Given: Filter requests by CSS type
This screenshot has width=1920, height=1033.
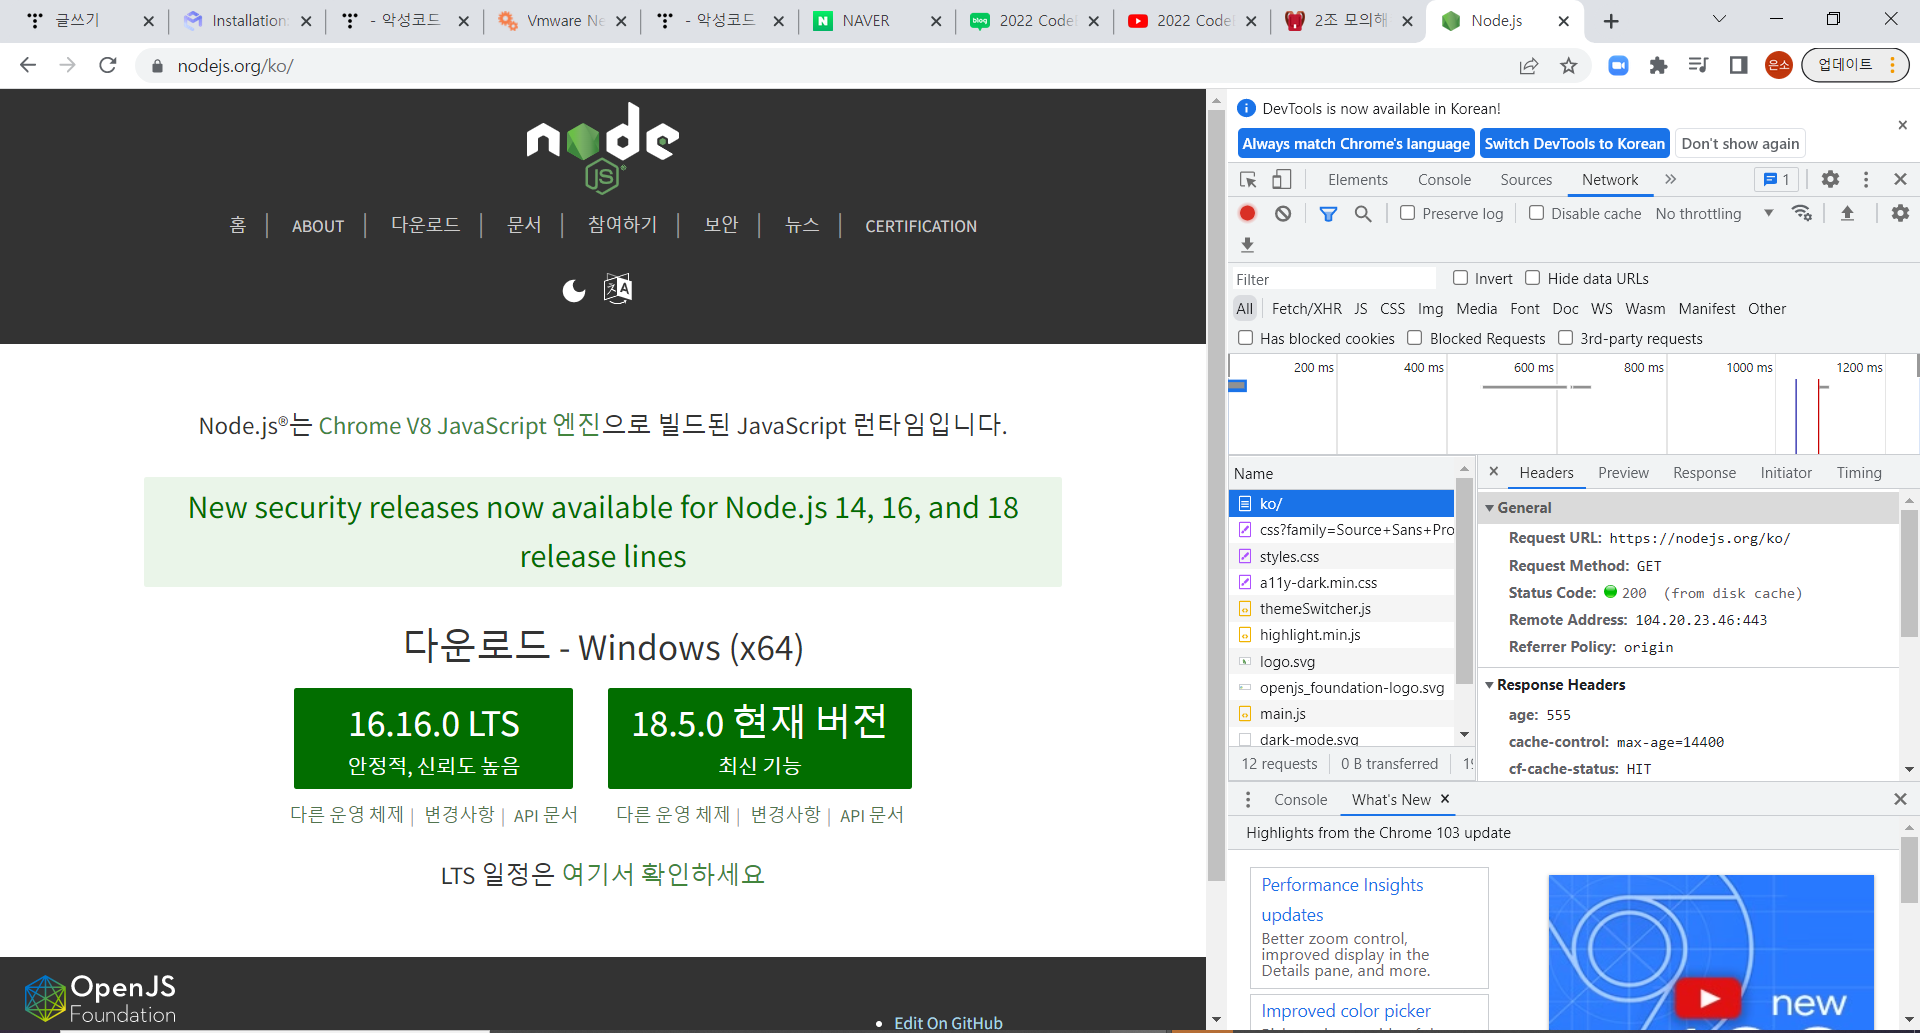Looking at the screenshot, I should point(1392,309).
